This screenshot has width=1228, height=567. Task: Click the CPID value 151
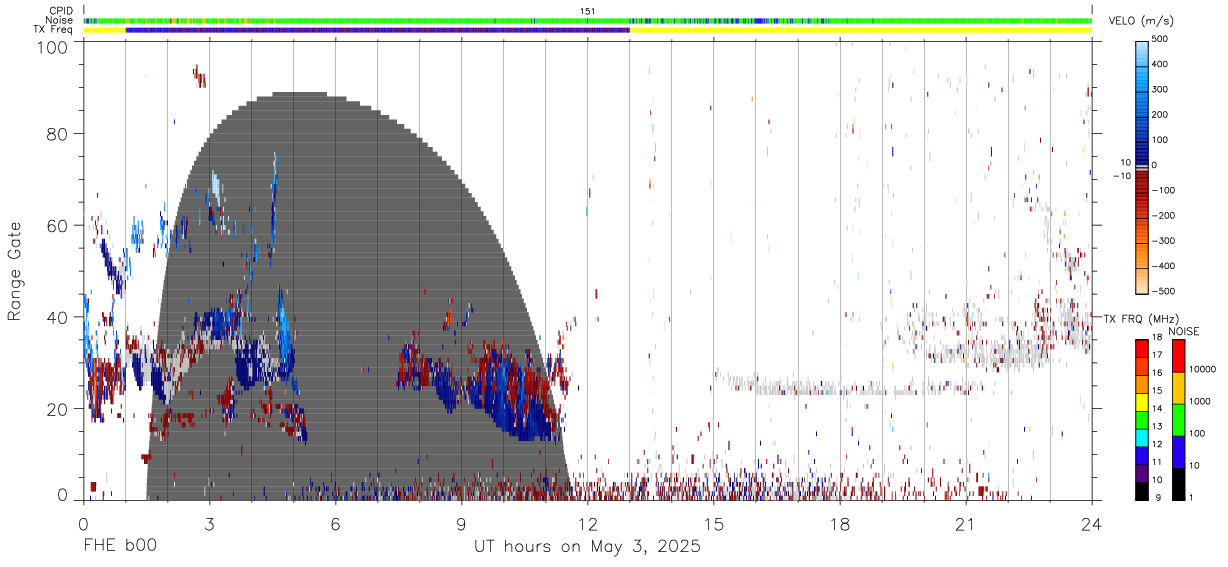pyautogui.click(x=587, y=11)
